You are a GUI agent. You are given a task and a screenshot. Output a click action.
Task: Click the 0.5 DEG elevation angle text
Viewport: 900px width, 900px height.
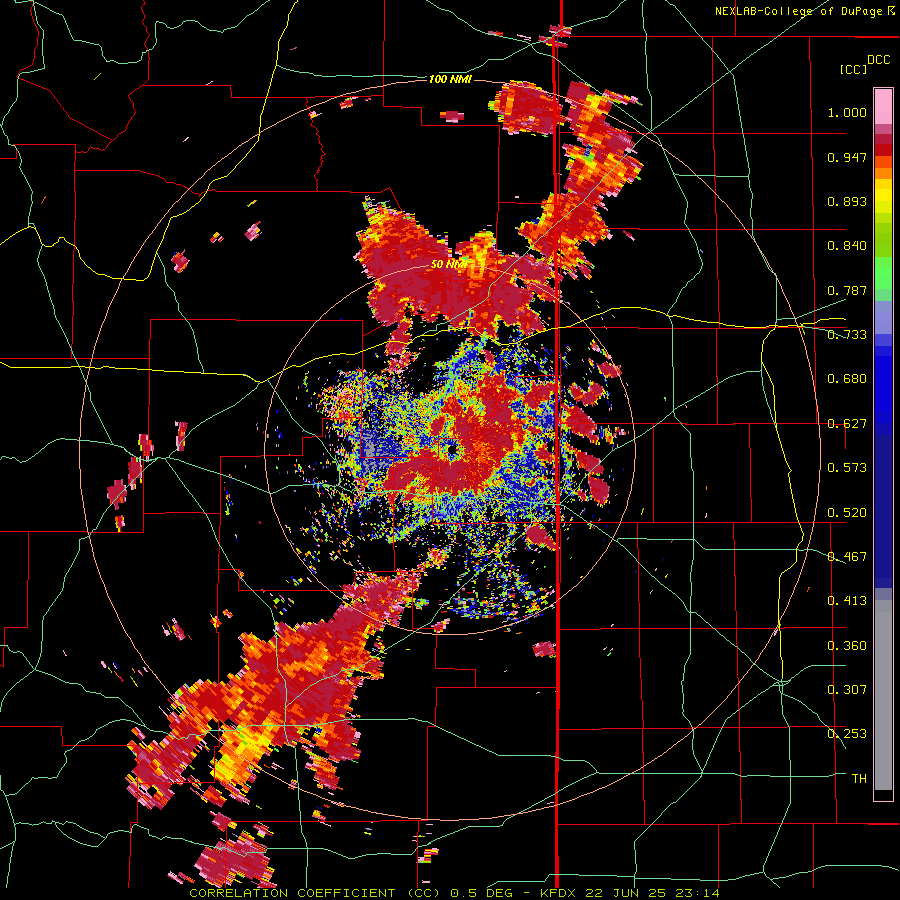(x=481, y=893)
